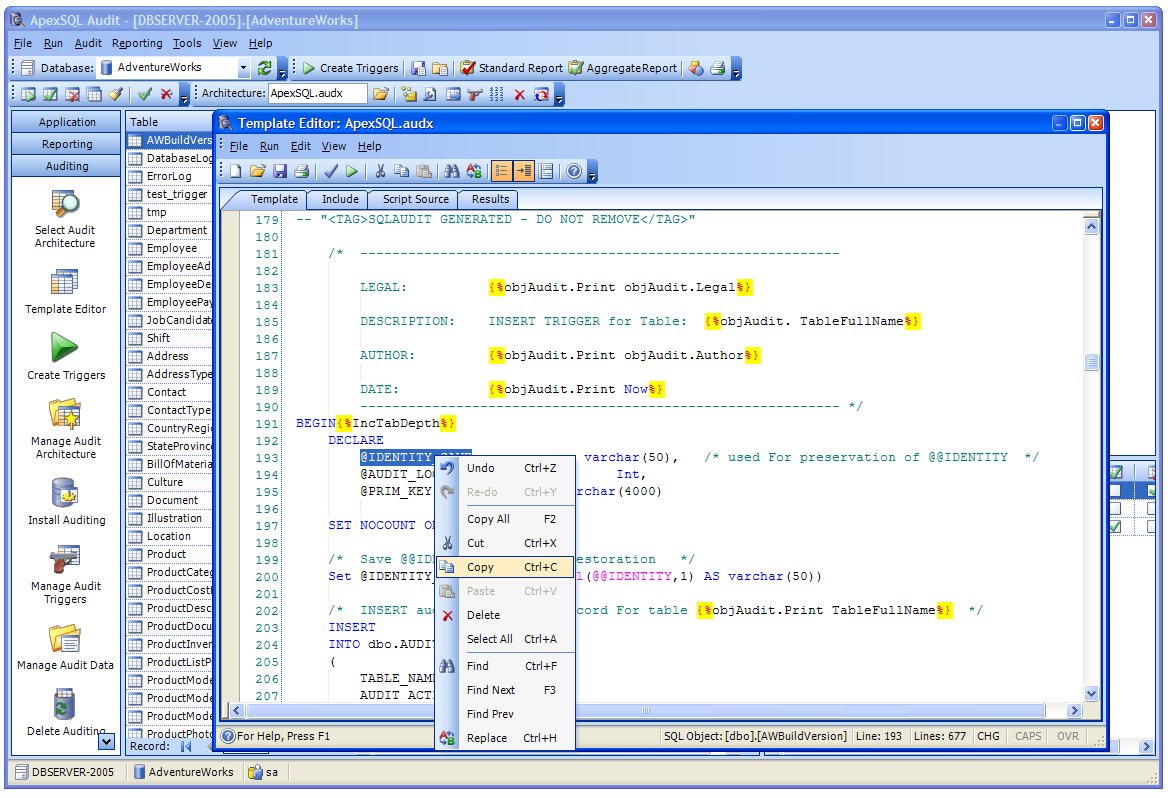Click the blue checkmark validate icon in editor toolbar
The image size is (1171, 798).
[331, 172]
